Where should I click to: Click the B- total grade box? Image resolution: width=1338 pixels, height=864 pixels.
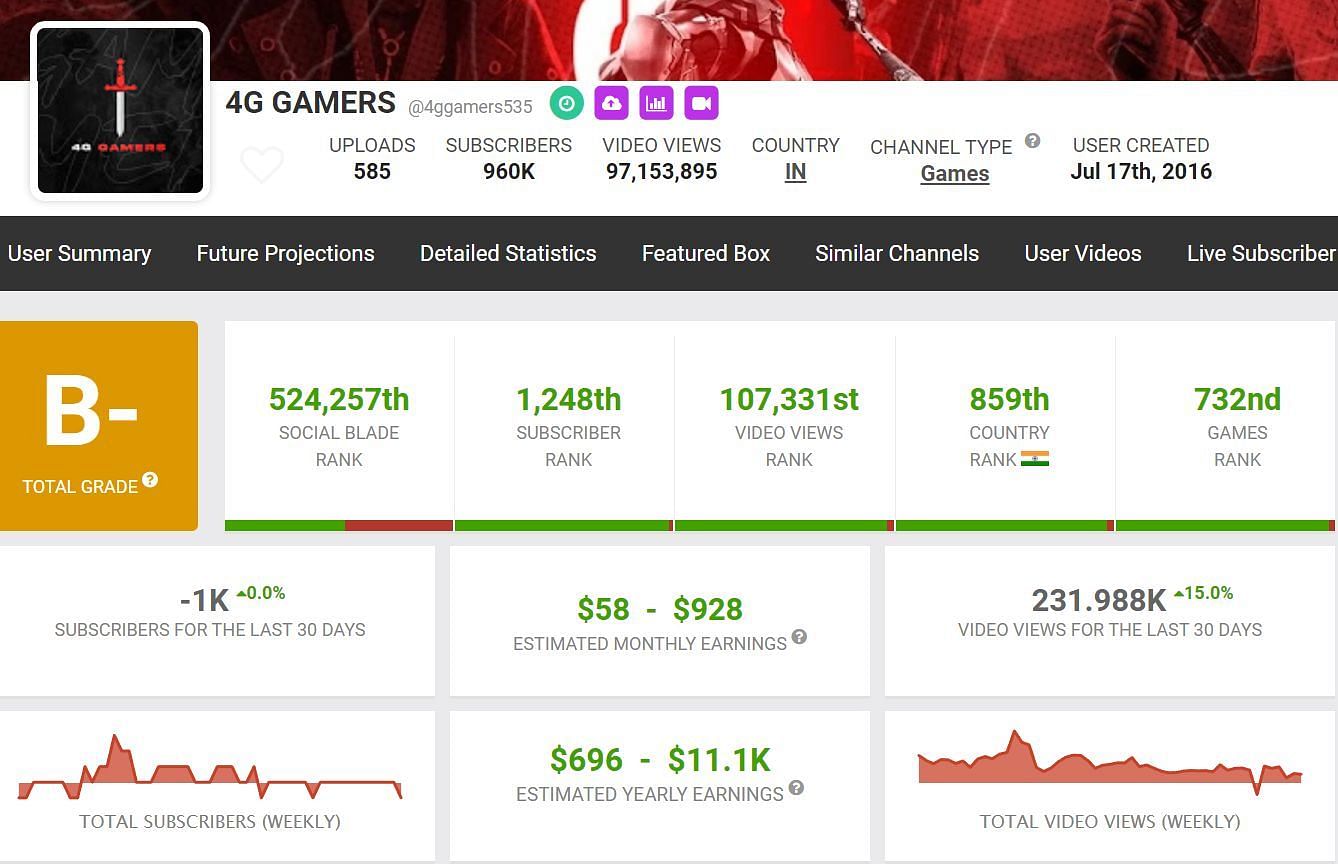coord(98,426)
